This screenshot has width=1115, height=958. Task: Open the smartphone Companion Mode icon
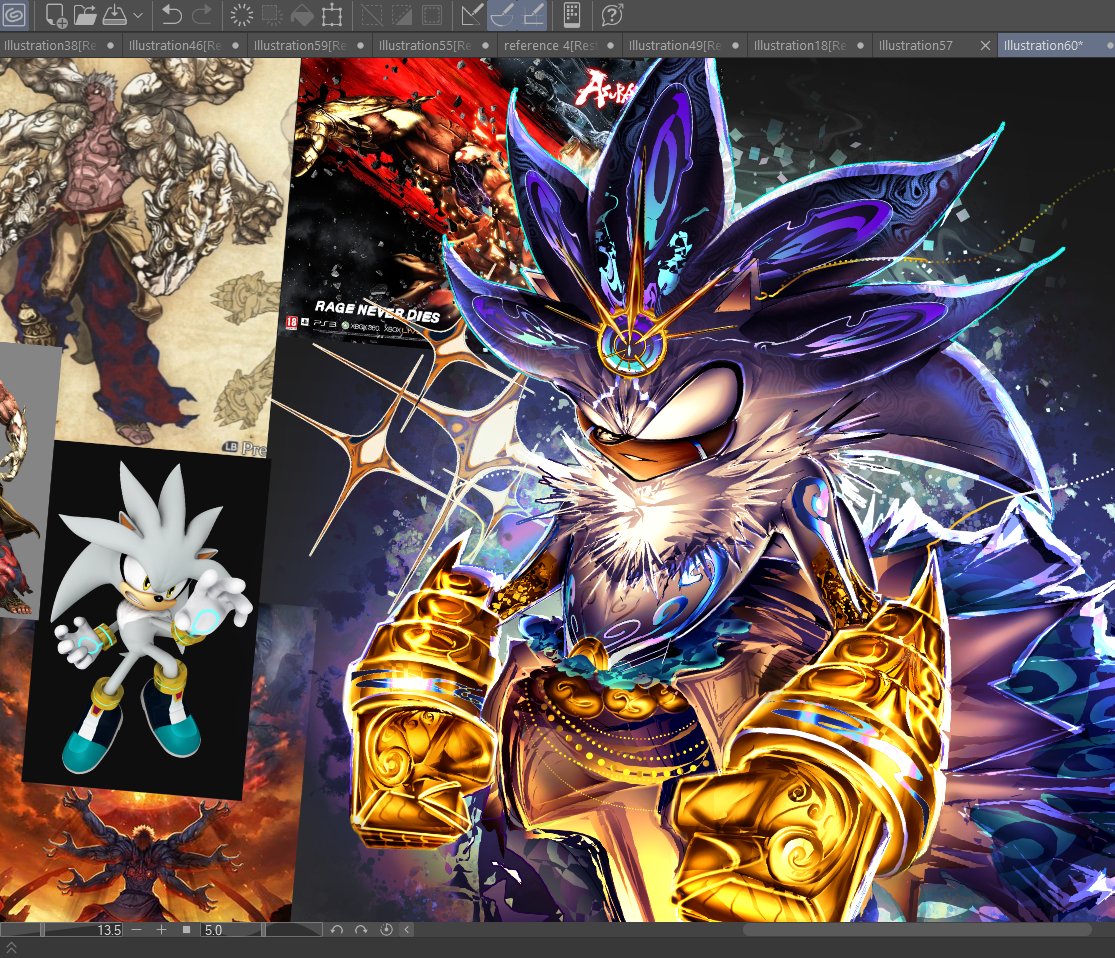tap(572, 14)
